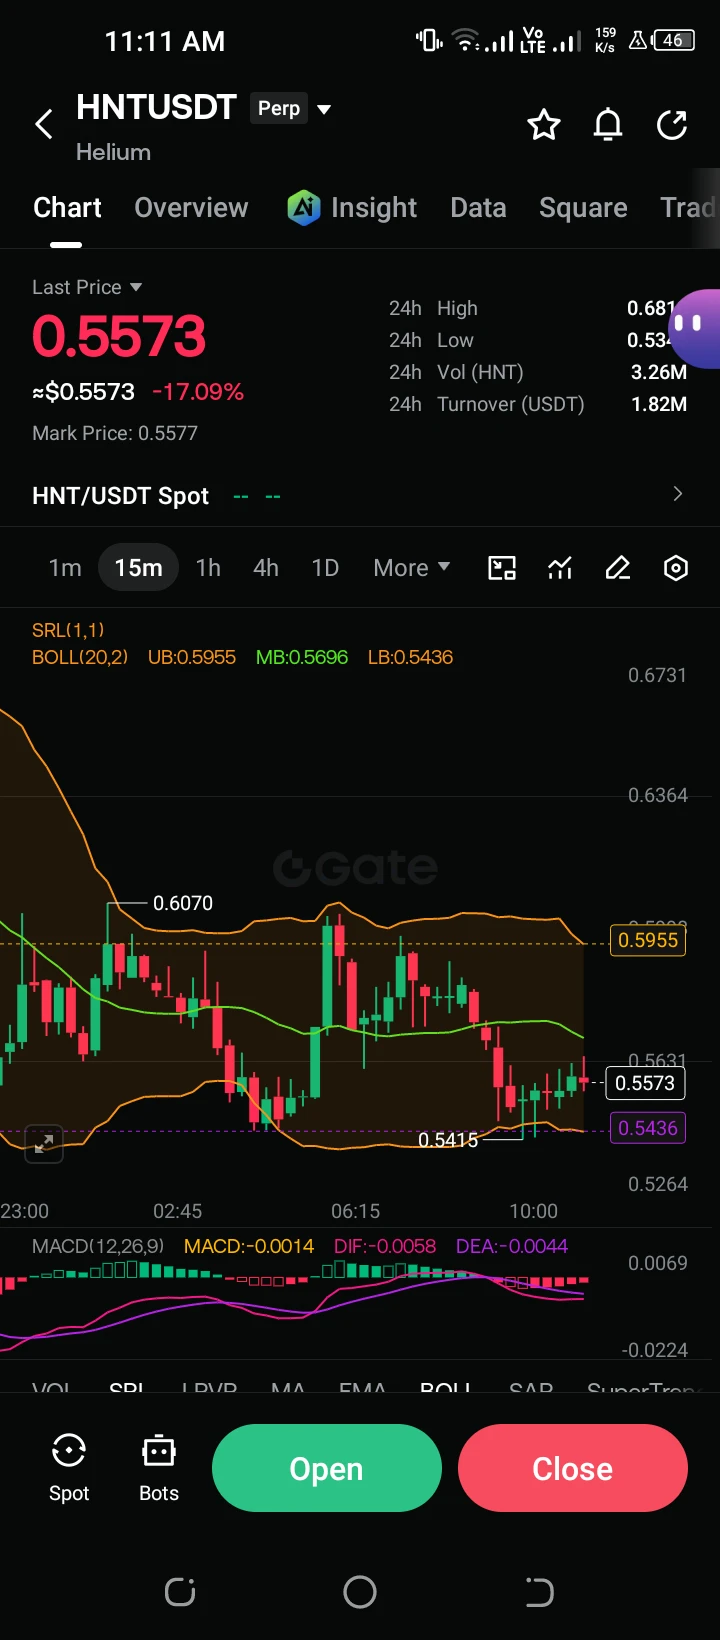This screenshot has height=1640, width=720.
Task: Tap the 0.6070 high price label
Action: (183, 903)
